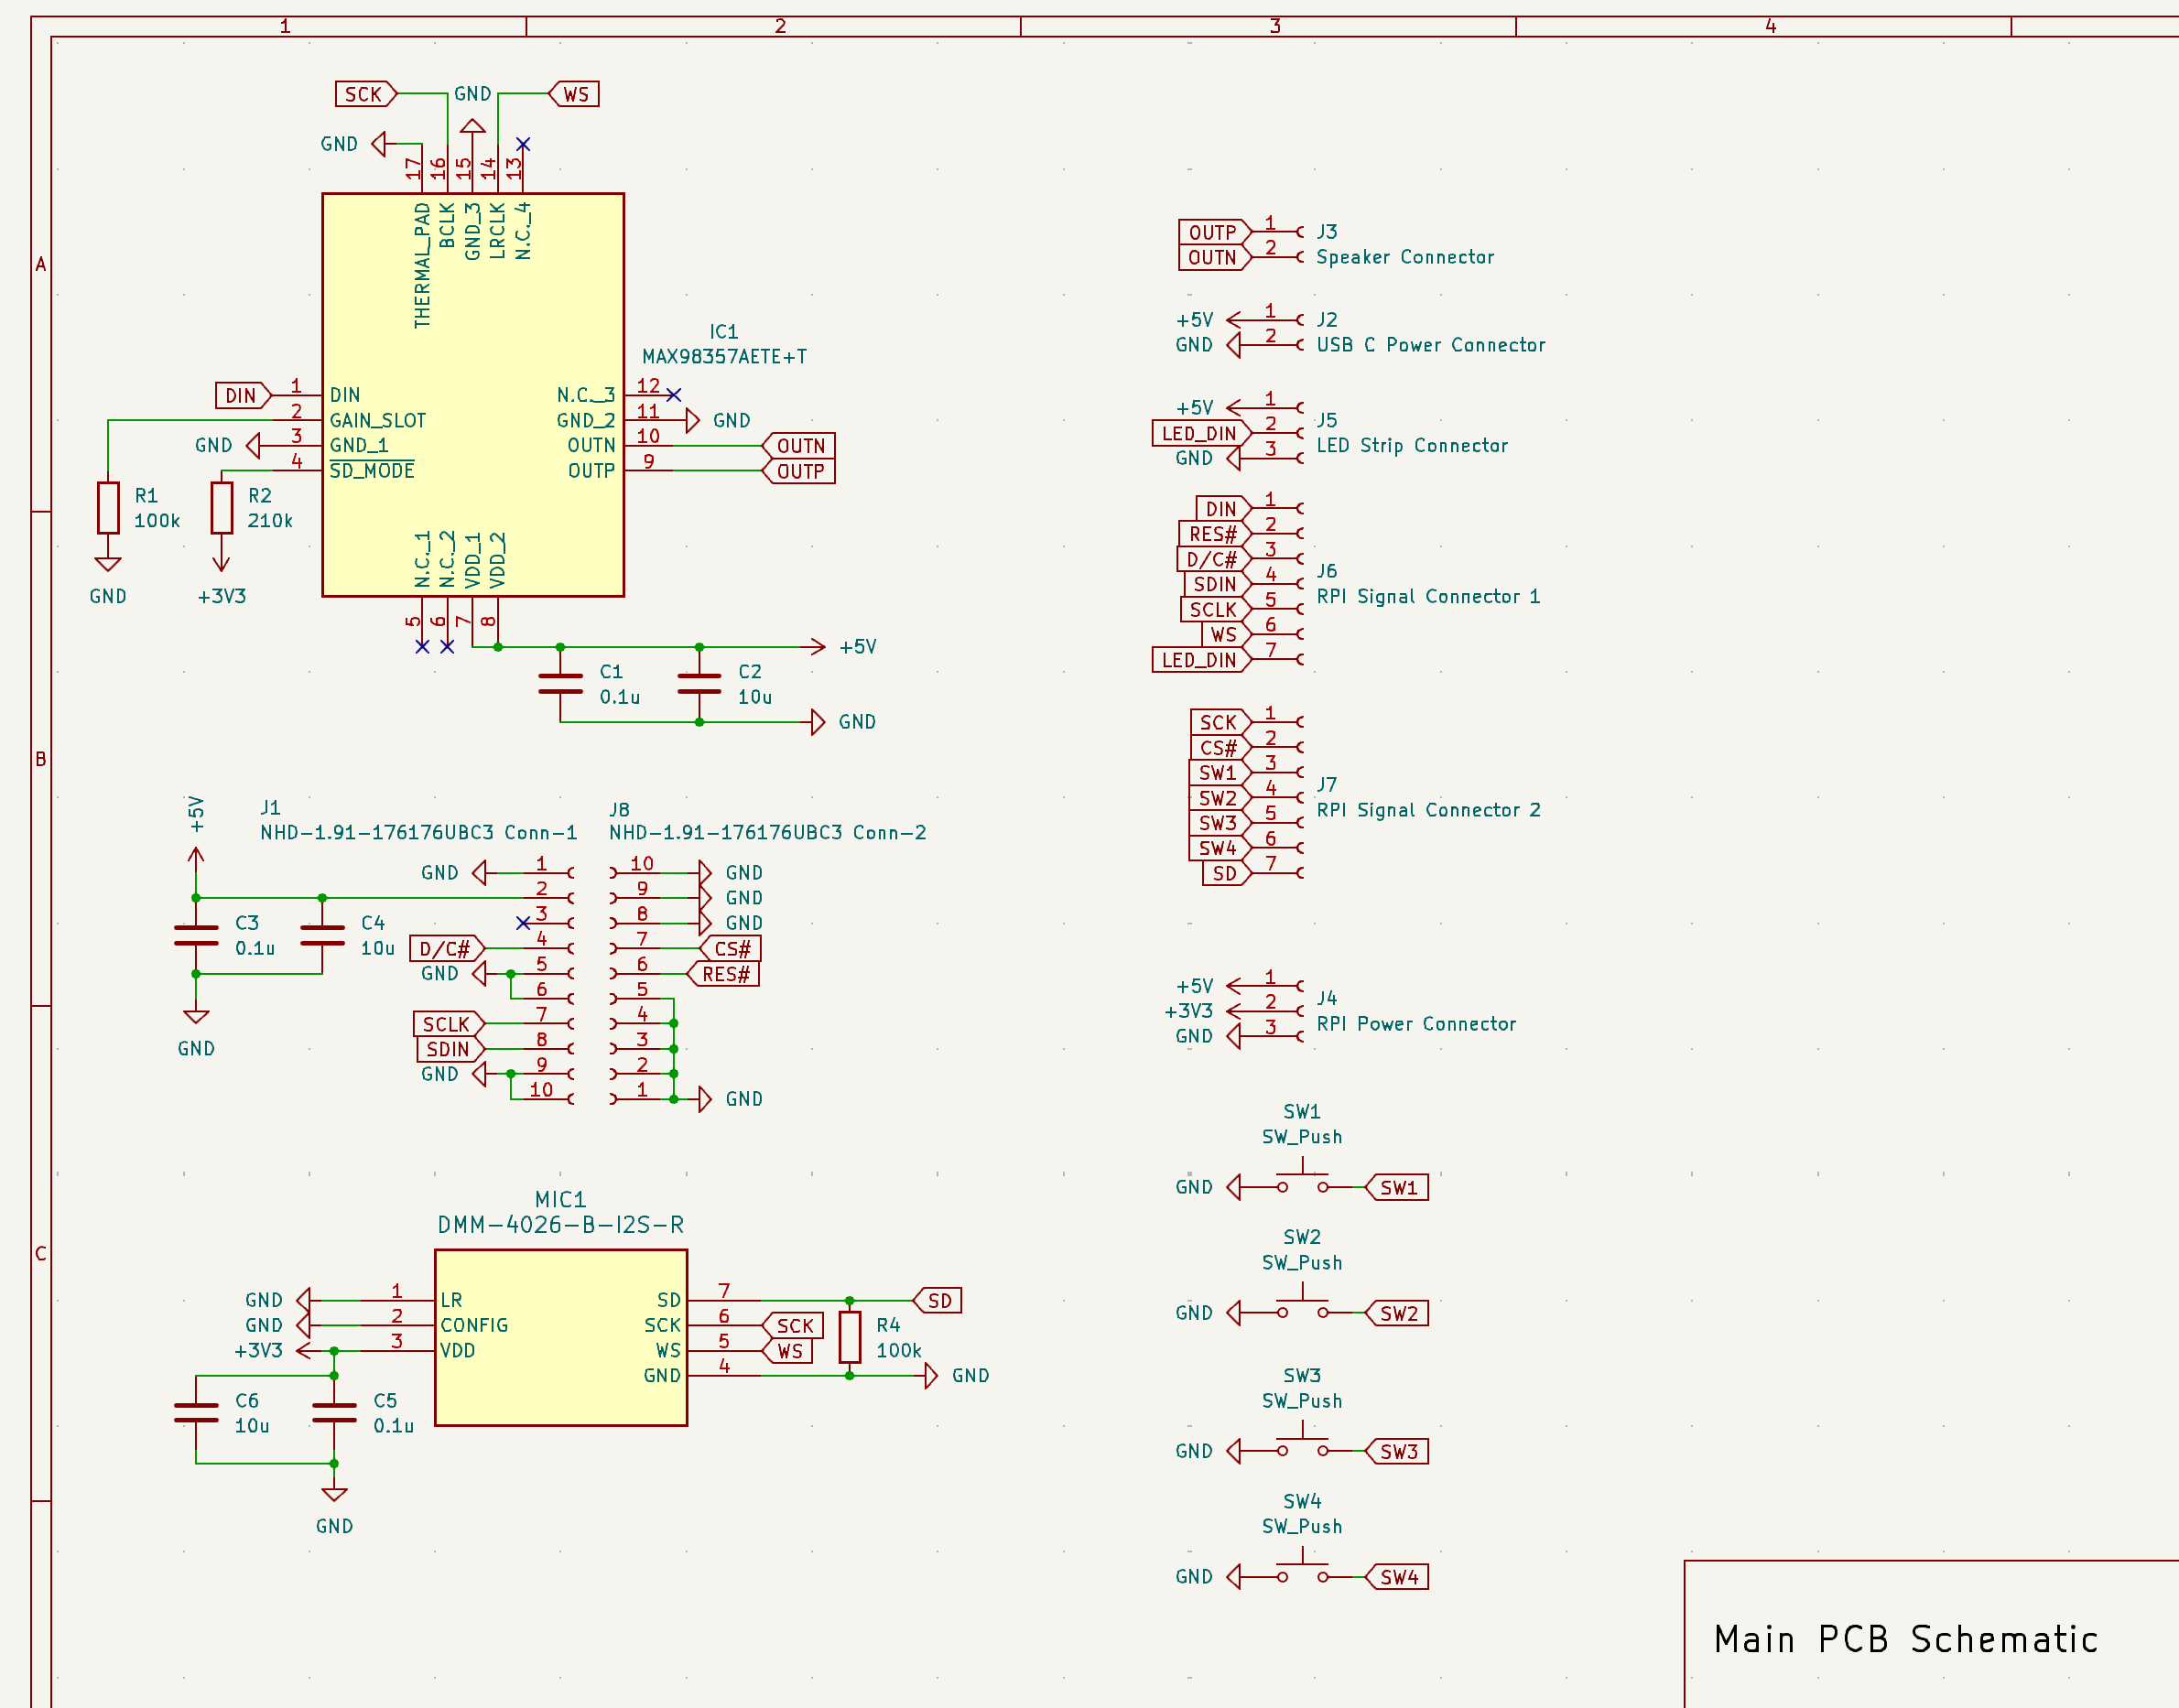Select capacitor C1 0.1u symbol
2179x1708 pixels.
click(x=560, y=684)
